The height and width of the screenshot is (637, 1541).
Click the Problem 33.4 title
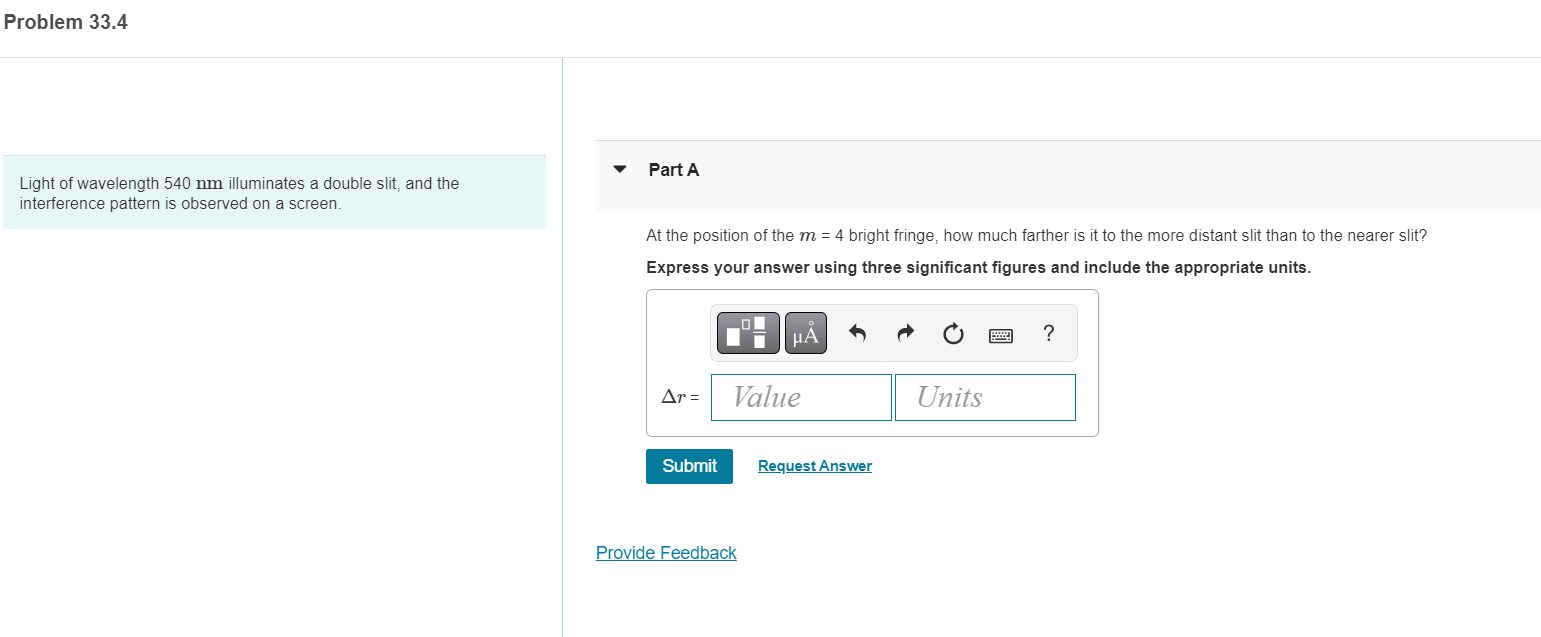64,21
